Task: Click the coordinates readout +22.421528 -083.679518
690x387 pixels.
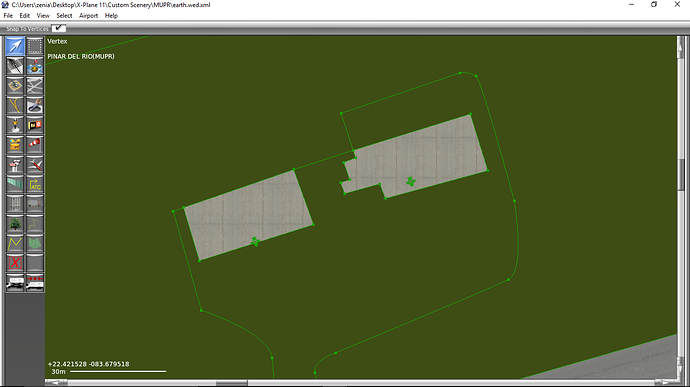Action: (88, 364)
